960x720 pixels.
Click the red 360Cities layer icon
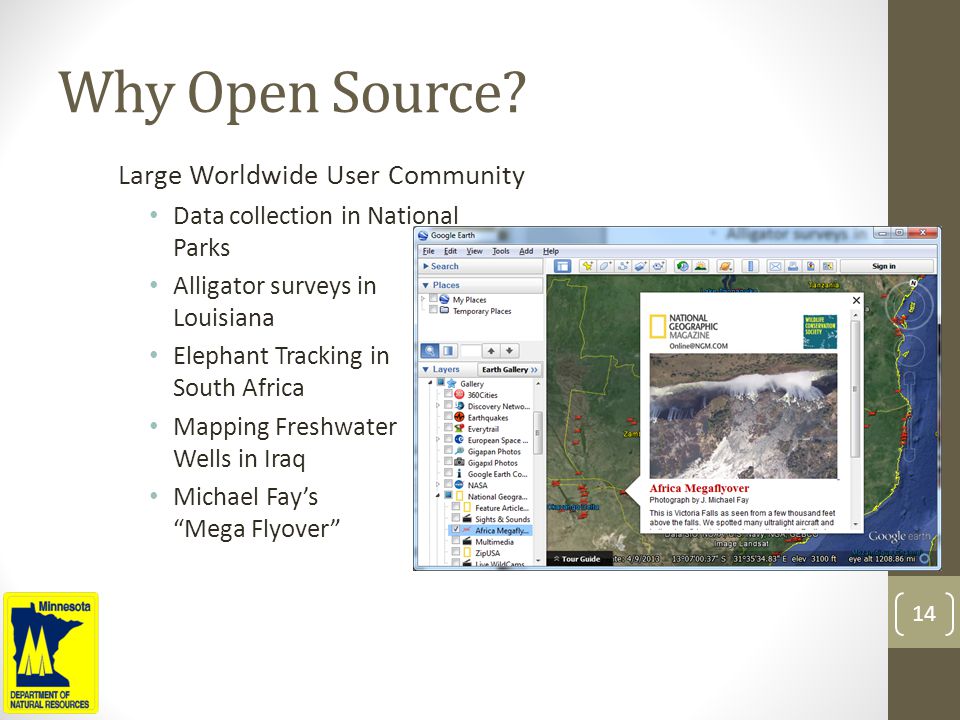pos(459,394)
